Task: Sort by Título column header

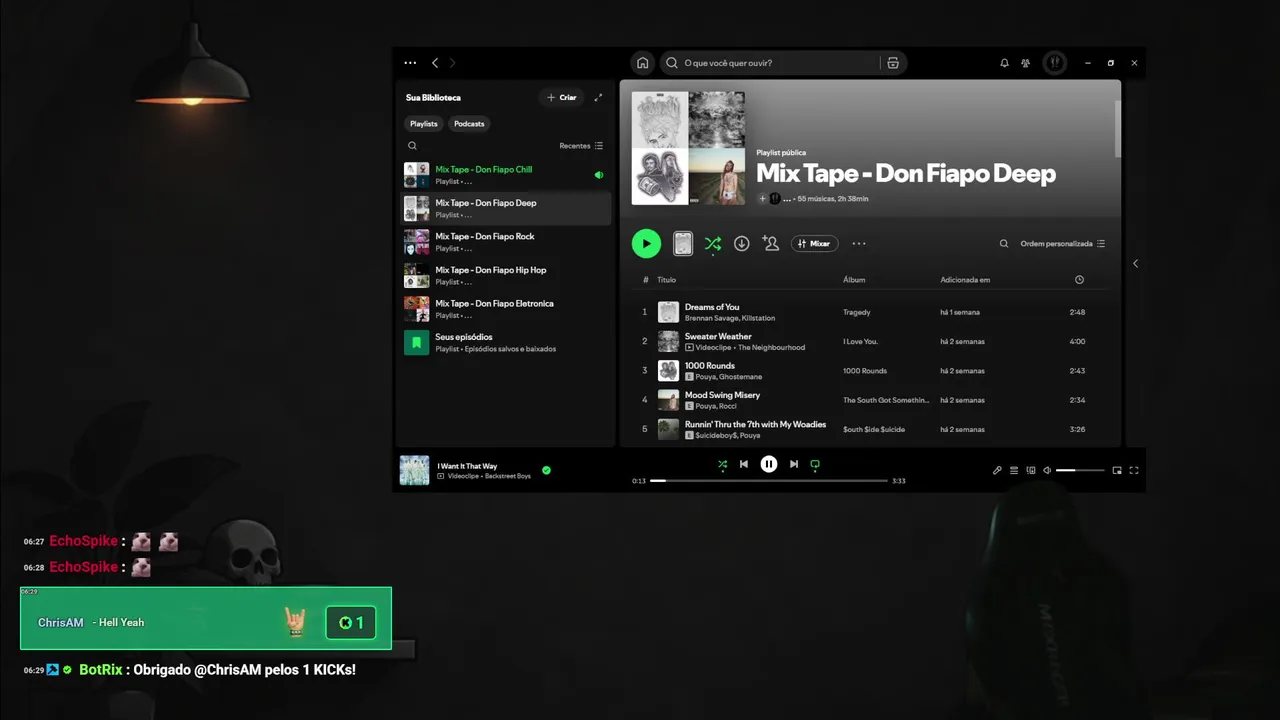Action: pyautogui.click(x=667, y=280)
